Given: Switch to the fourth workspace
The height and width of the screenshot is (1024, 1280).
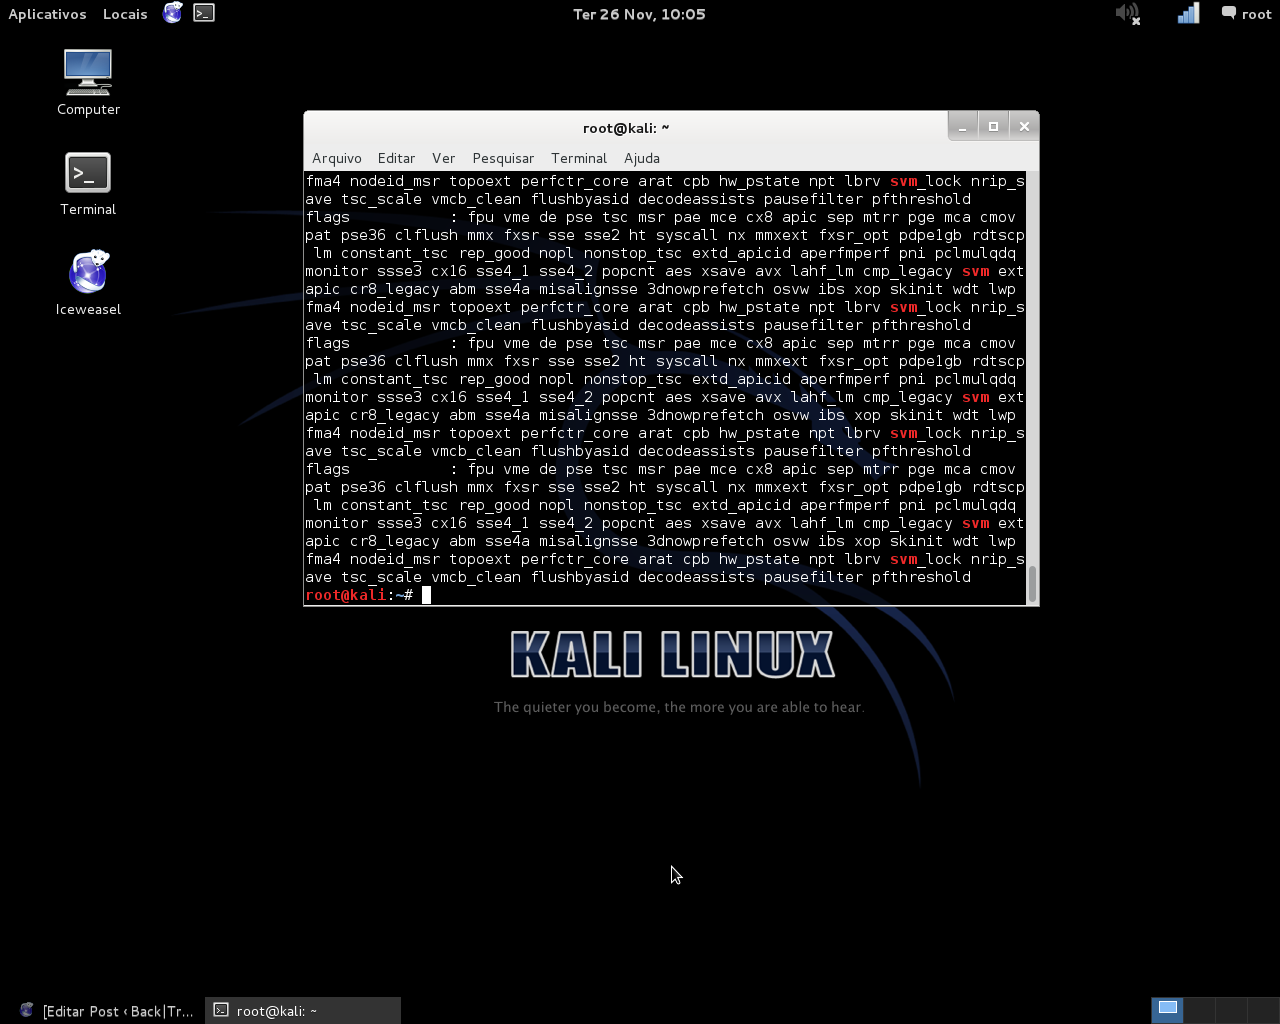Looking at the screenshot, I should (x=1263, y=1010).
